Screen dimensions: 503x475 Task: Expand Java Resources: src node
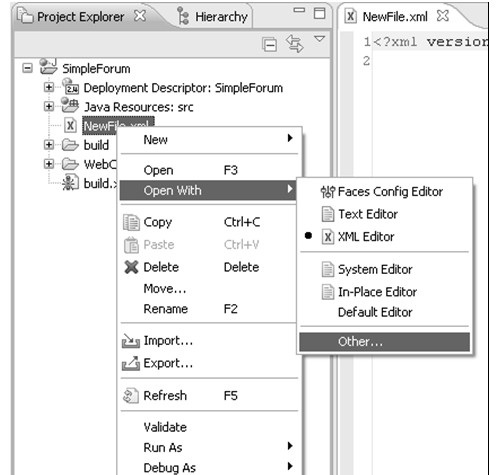(x=49, y=107)
